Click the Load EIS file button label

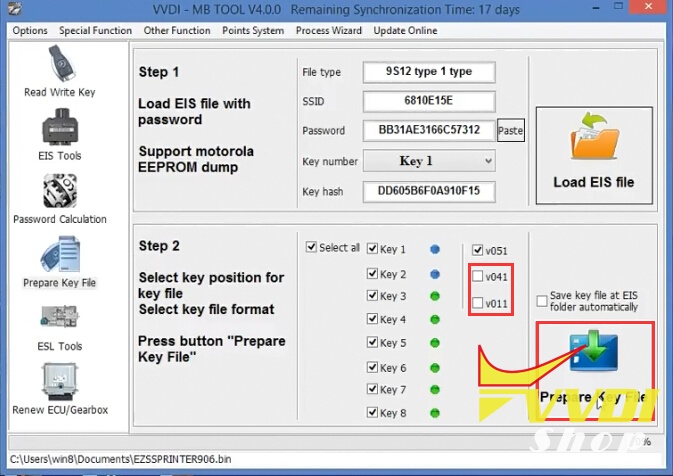tap(594, 182)
